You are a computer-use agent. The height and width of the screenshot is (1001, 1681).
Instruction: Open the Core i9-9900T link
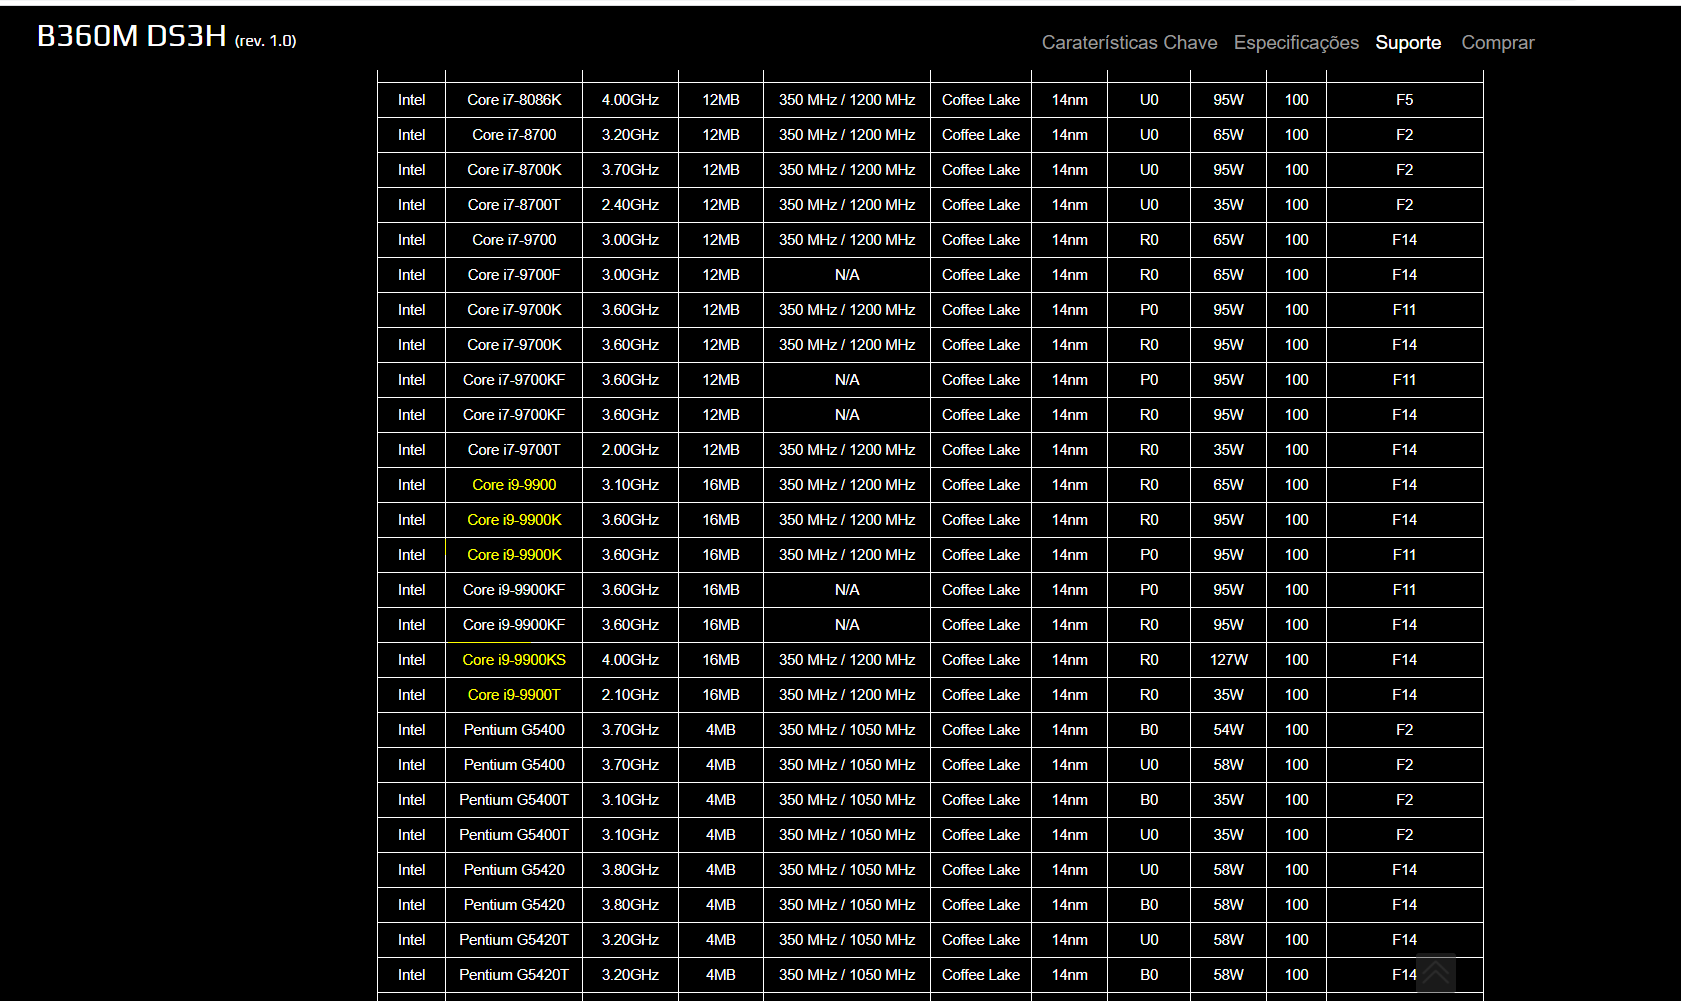click(x=514, y=695)
